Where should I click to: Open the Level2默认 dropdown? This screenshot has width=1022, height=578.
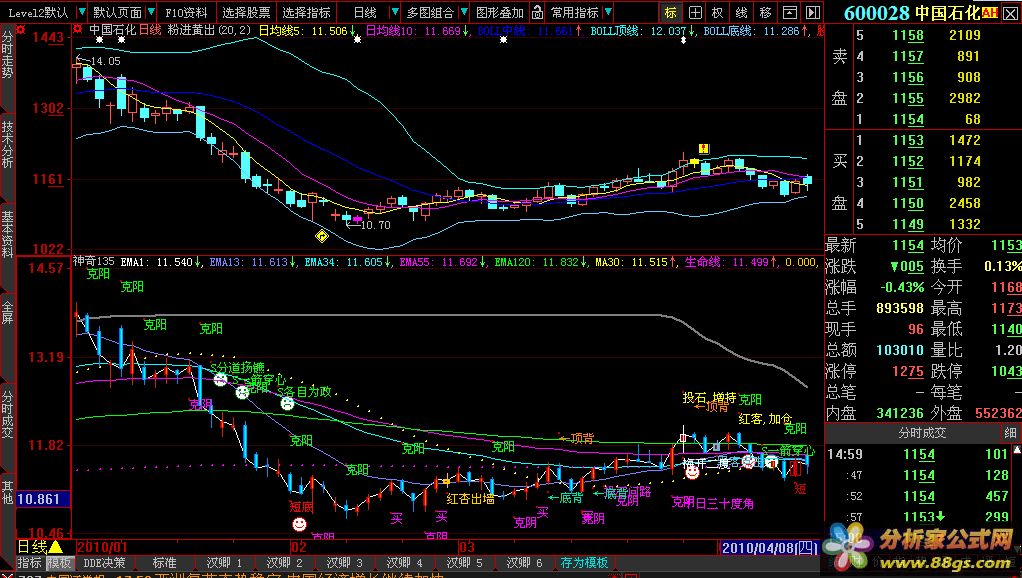(41, 13)
